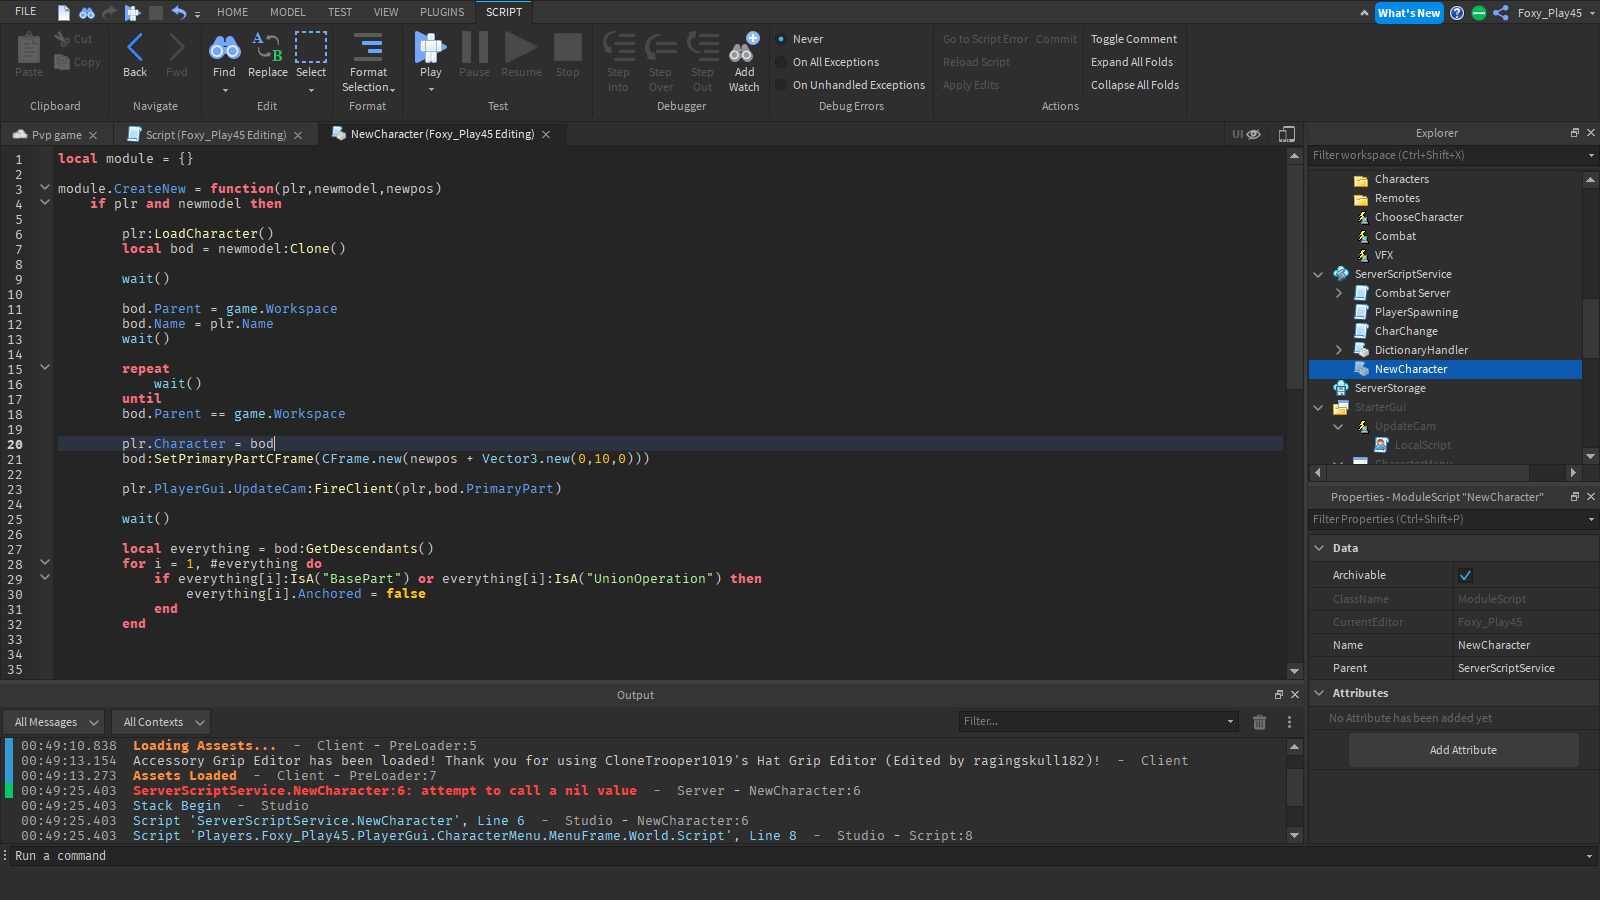Open the Replace tool
This screenshot has height=900, width=1600.
pyautogui.click(x=267, y=49)
